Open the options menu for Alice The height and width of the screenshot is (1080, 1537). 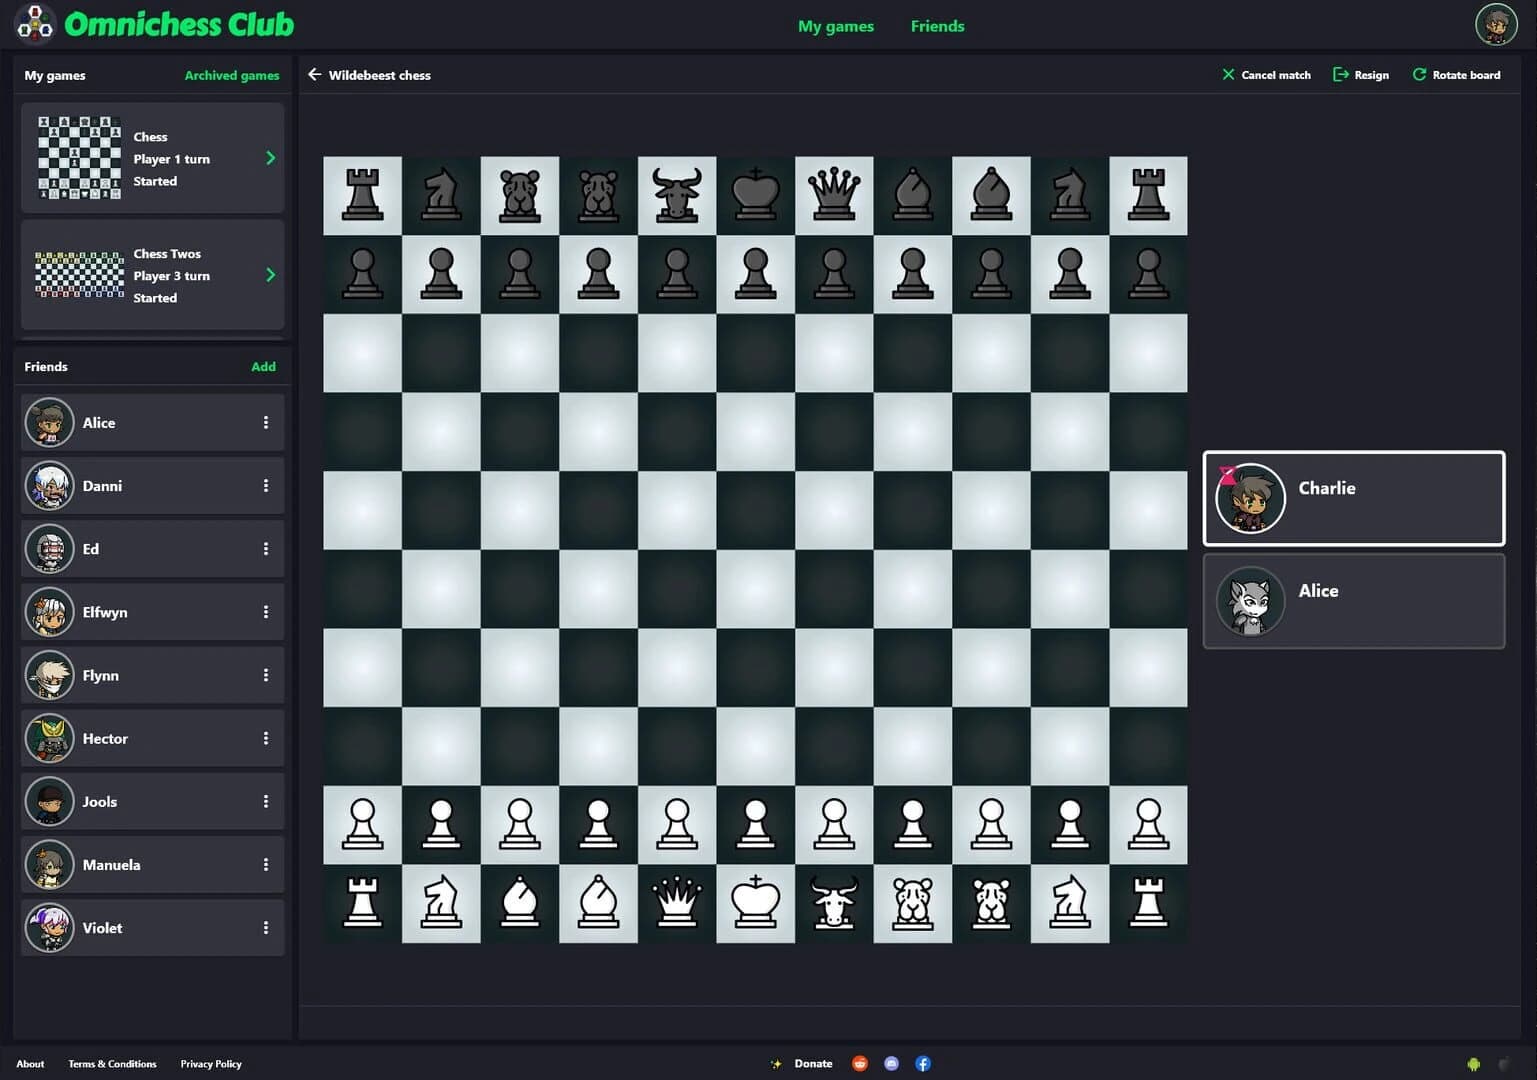[266, 422]
